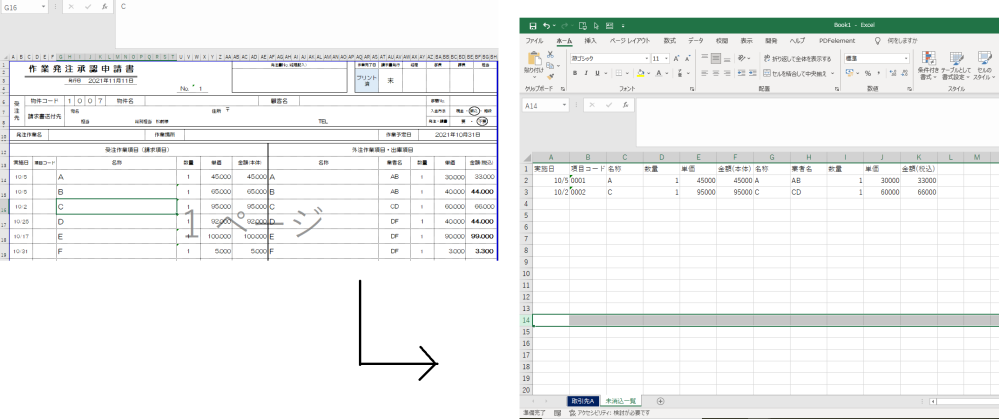Click the Book1 formula bar input

click(817, 122)
